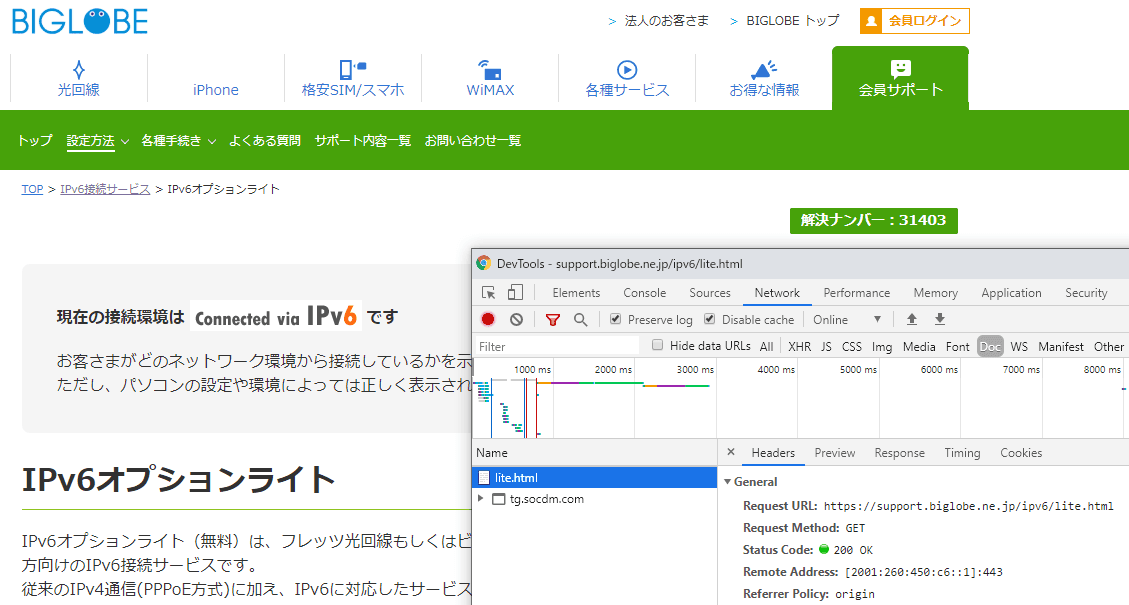Open the network request filter options funnel
This screenshot has width=1129, height=605.
555,319
